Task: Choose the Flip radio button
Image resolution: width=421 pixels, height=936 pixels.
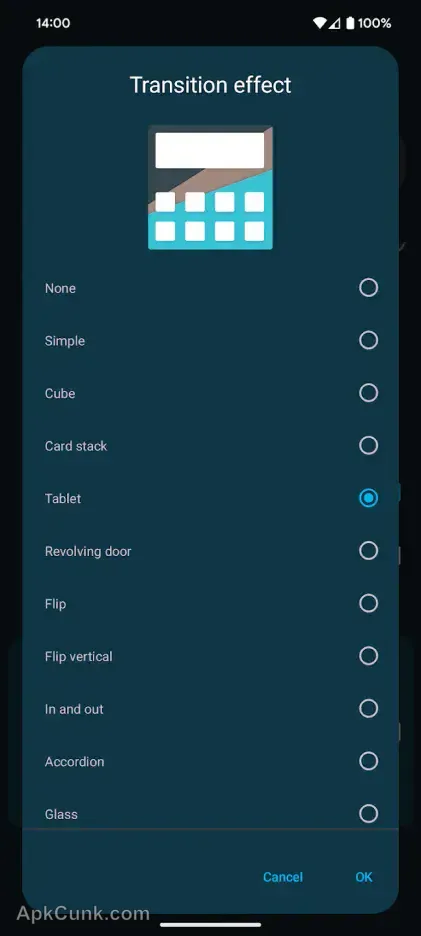Action: point(368,604)
